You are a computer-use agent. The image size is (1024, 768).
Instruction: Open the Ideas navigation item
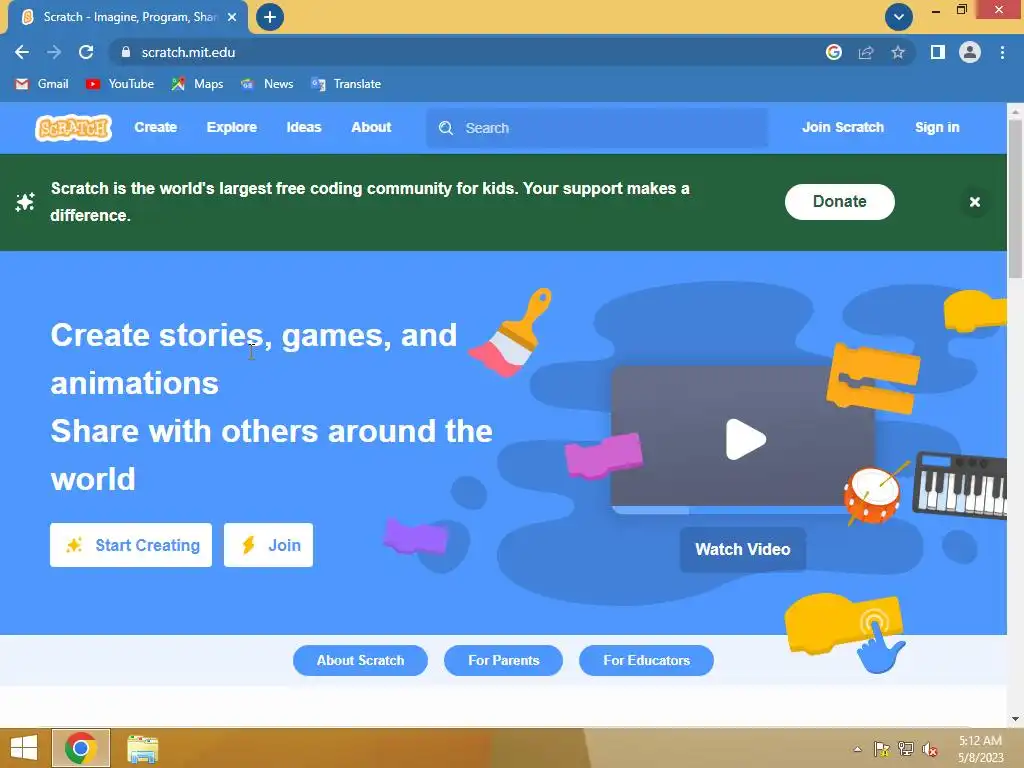pos(304,127)
